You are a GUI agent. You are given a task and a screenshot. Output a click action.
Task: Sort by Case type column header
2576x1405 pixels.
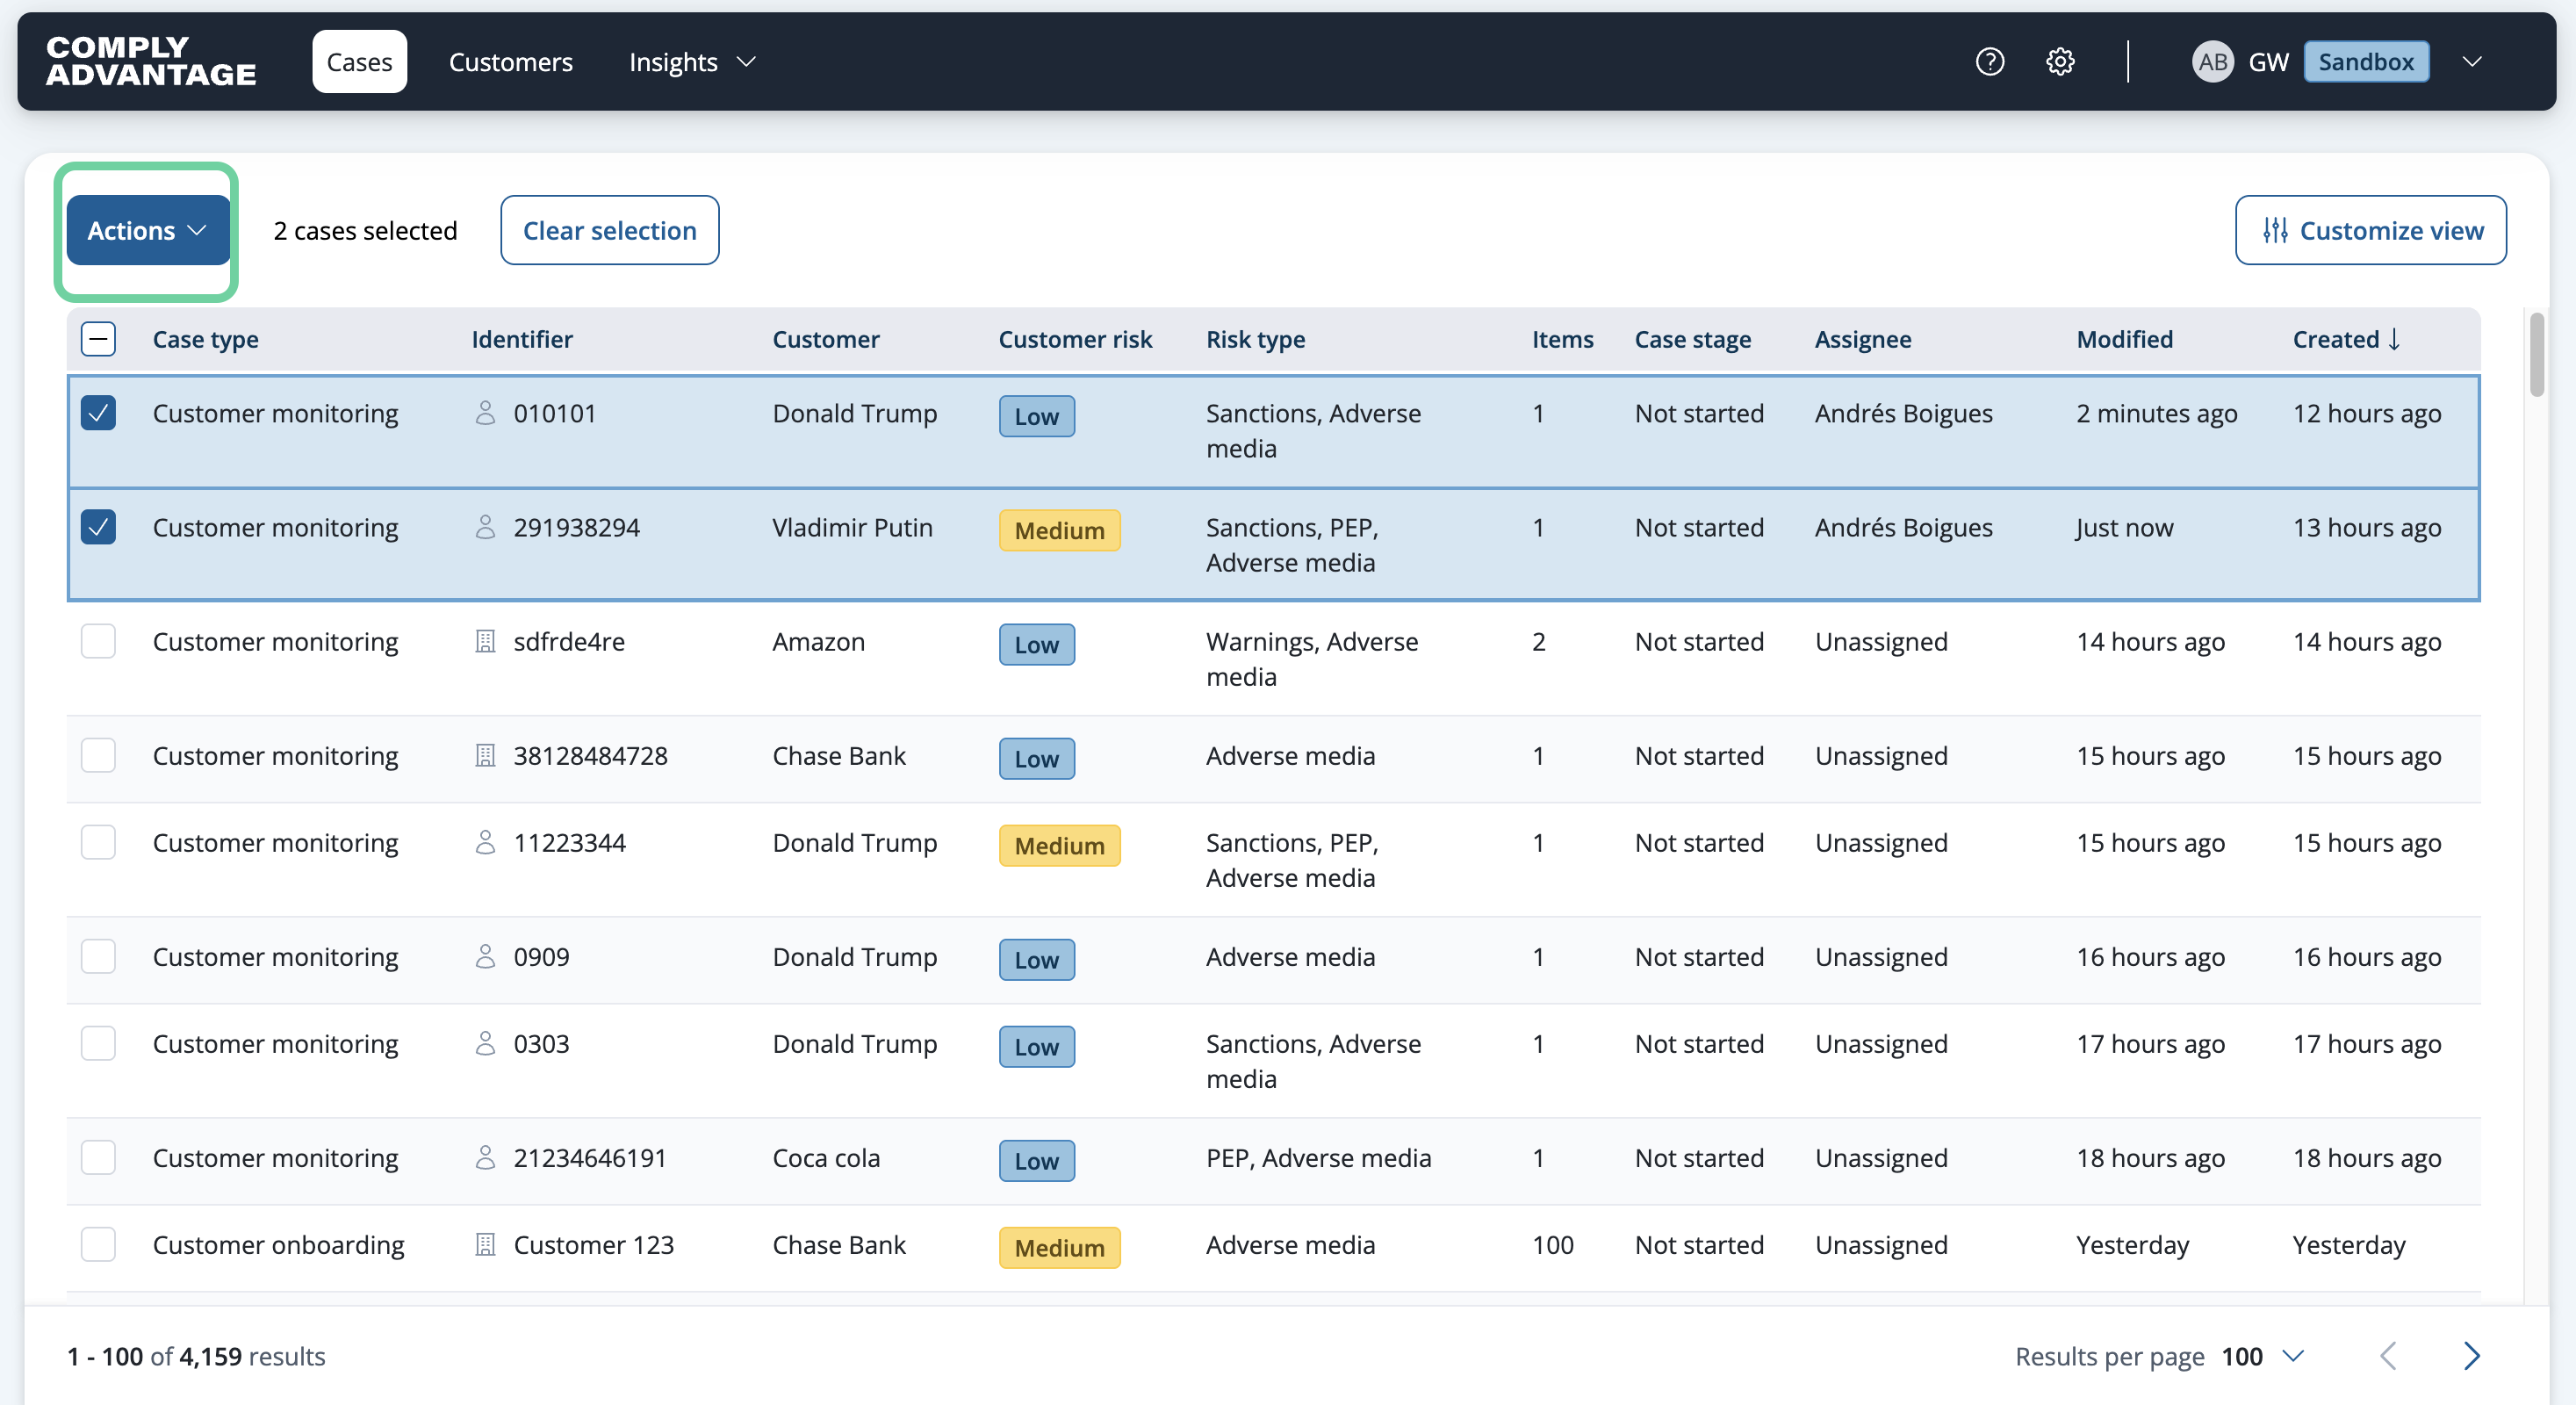coord(205,339)
